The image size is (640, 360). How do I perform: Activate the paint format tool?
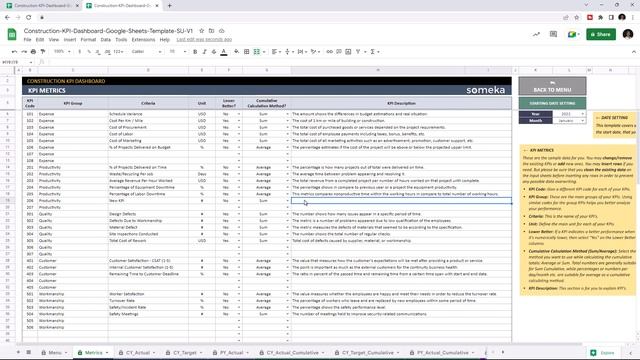[x=43, y=52]
